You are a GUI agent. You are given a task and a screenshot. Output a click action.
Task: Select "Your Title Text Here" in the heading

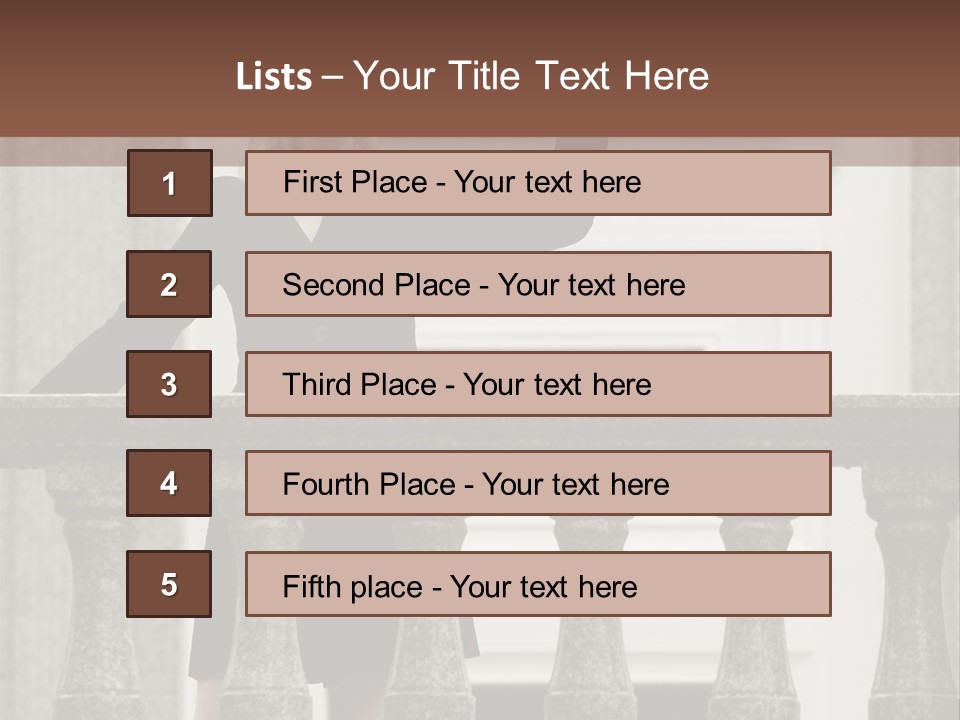(x=531, y=76)
